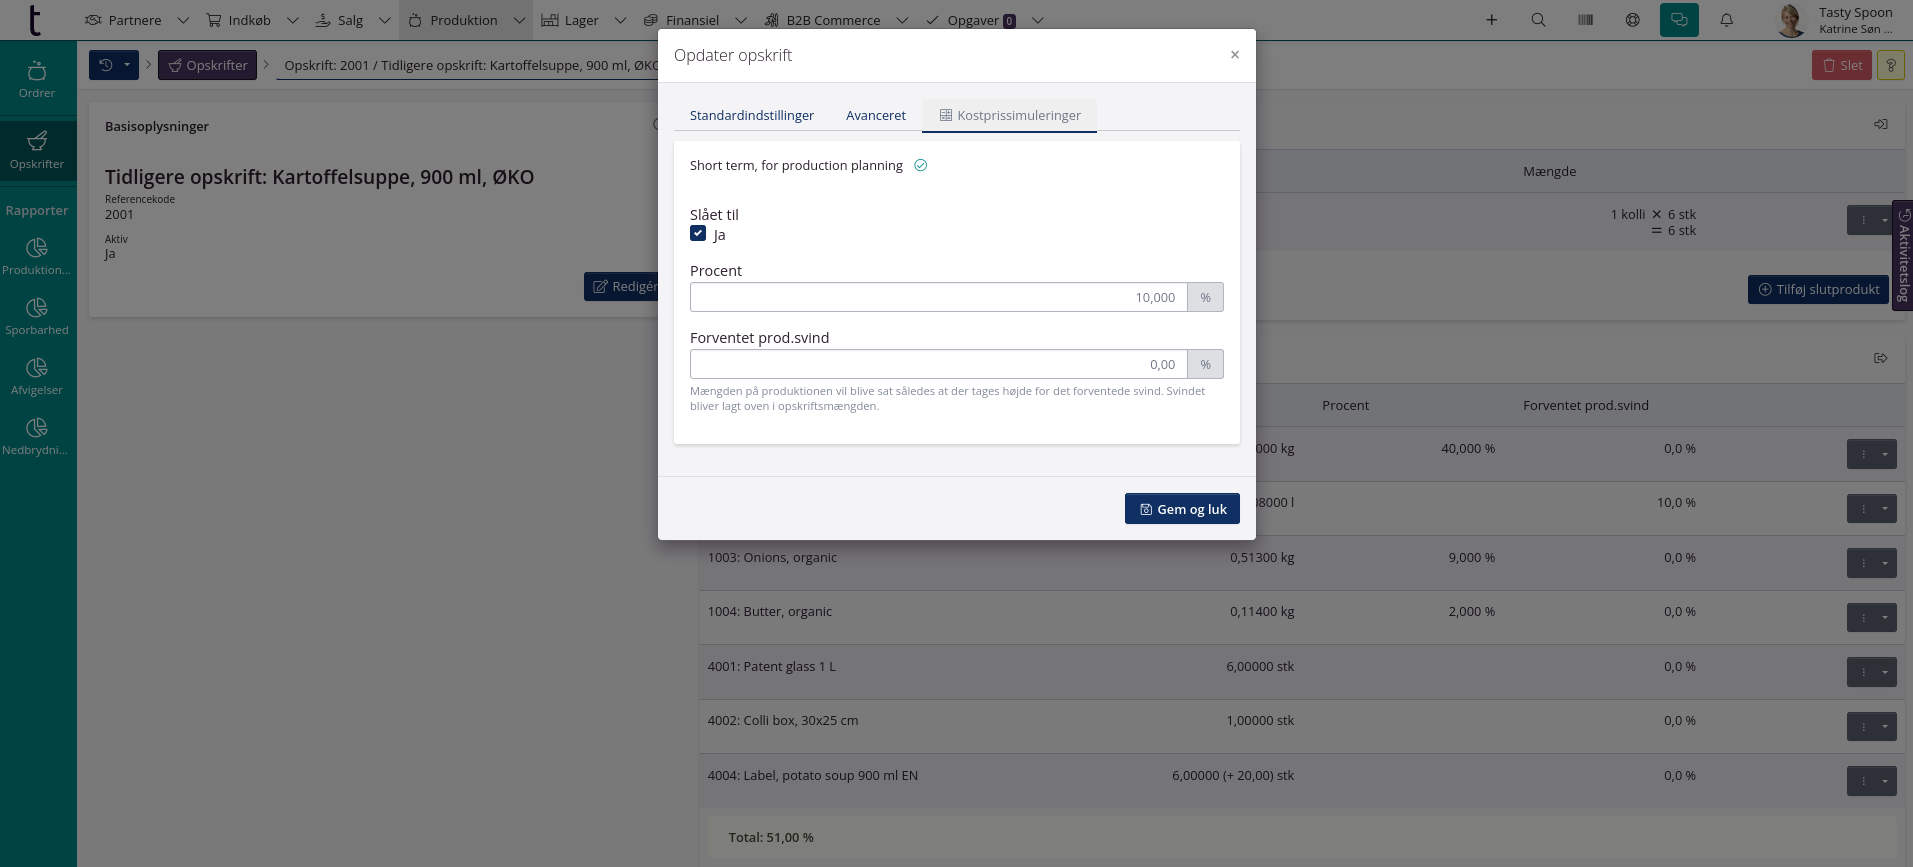
Task: Expand the Lager menu dropdown arrow
Action: pos(620,20)
